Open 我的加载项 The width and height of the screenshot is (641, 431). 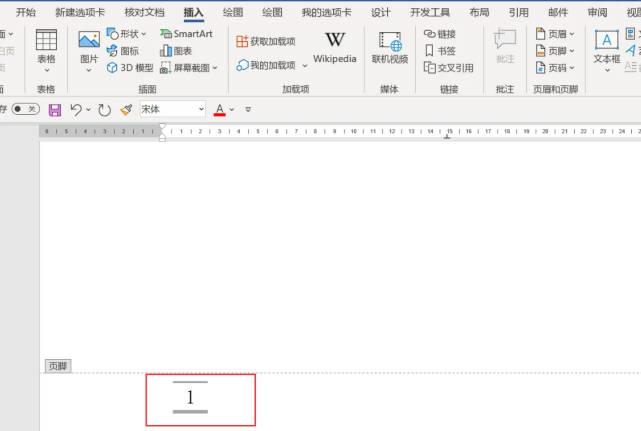(266, 65)
